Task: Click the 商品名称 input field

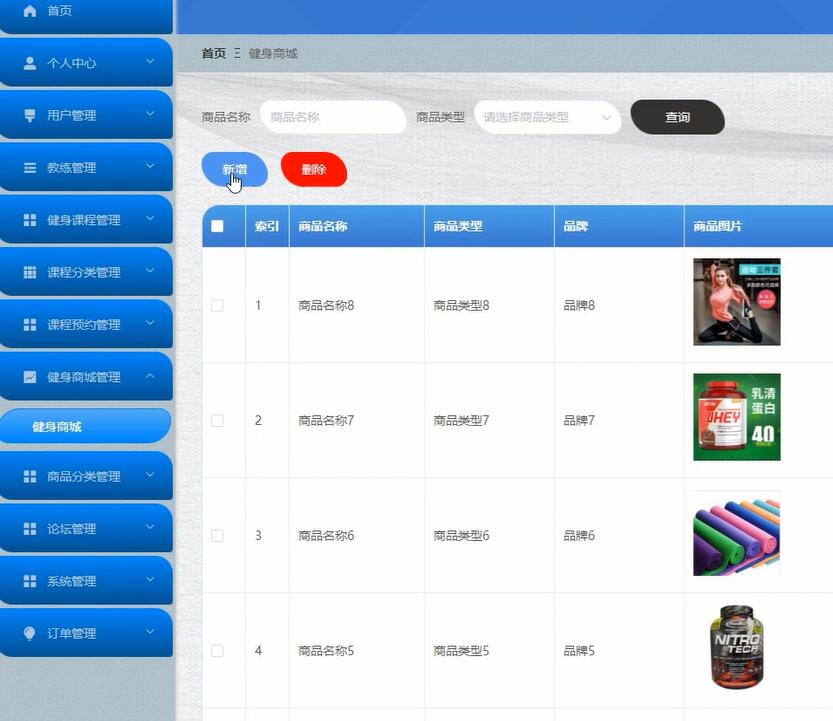Action: pyautogui.click(x=333, y=117)
